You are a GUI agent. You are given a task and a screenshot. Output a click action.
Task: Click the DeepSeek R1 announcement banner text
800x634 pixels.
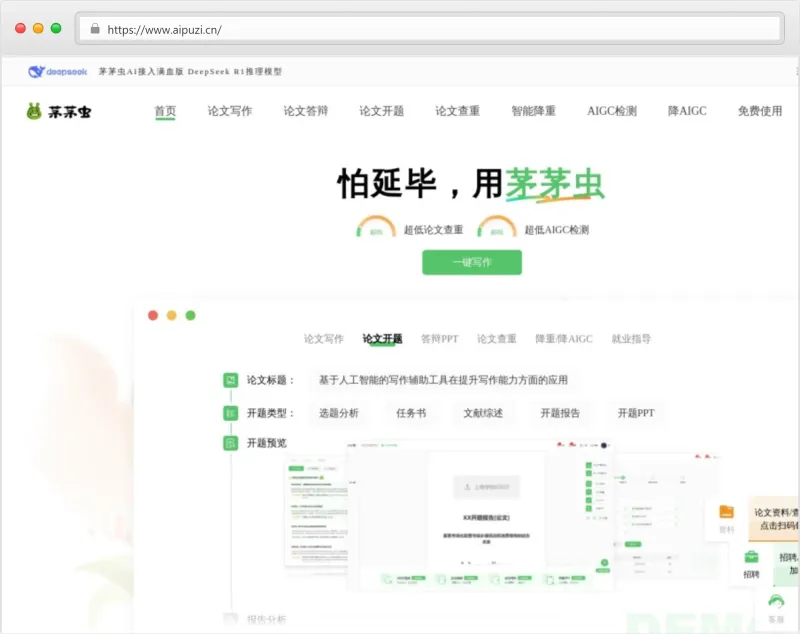click(x=190, y=71)
